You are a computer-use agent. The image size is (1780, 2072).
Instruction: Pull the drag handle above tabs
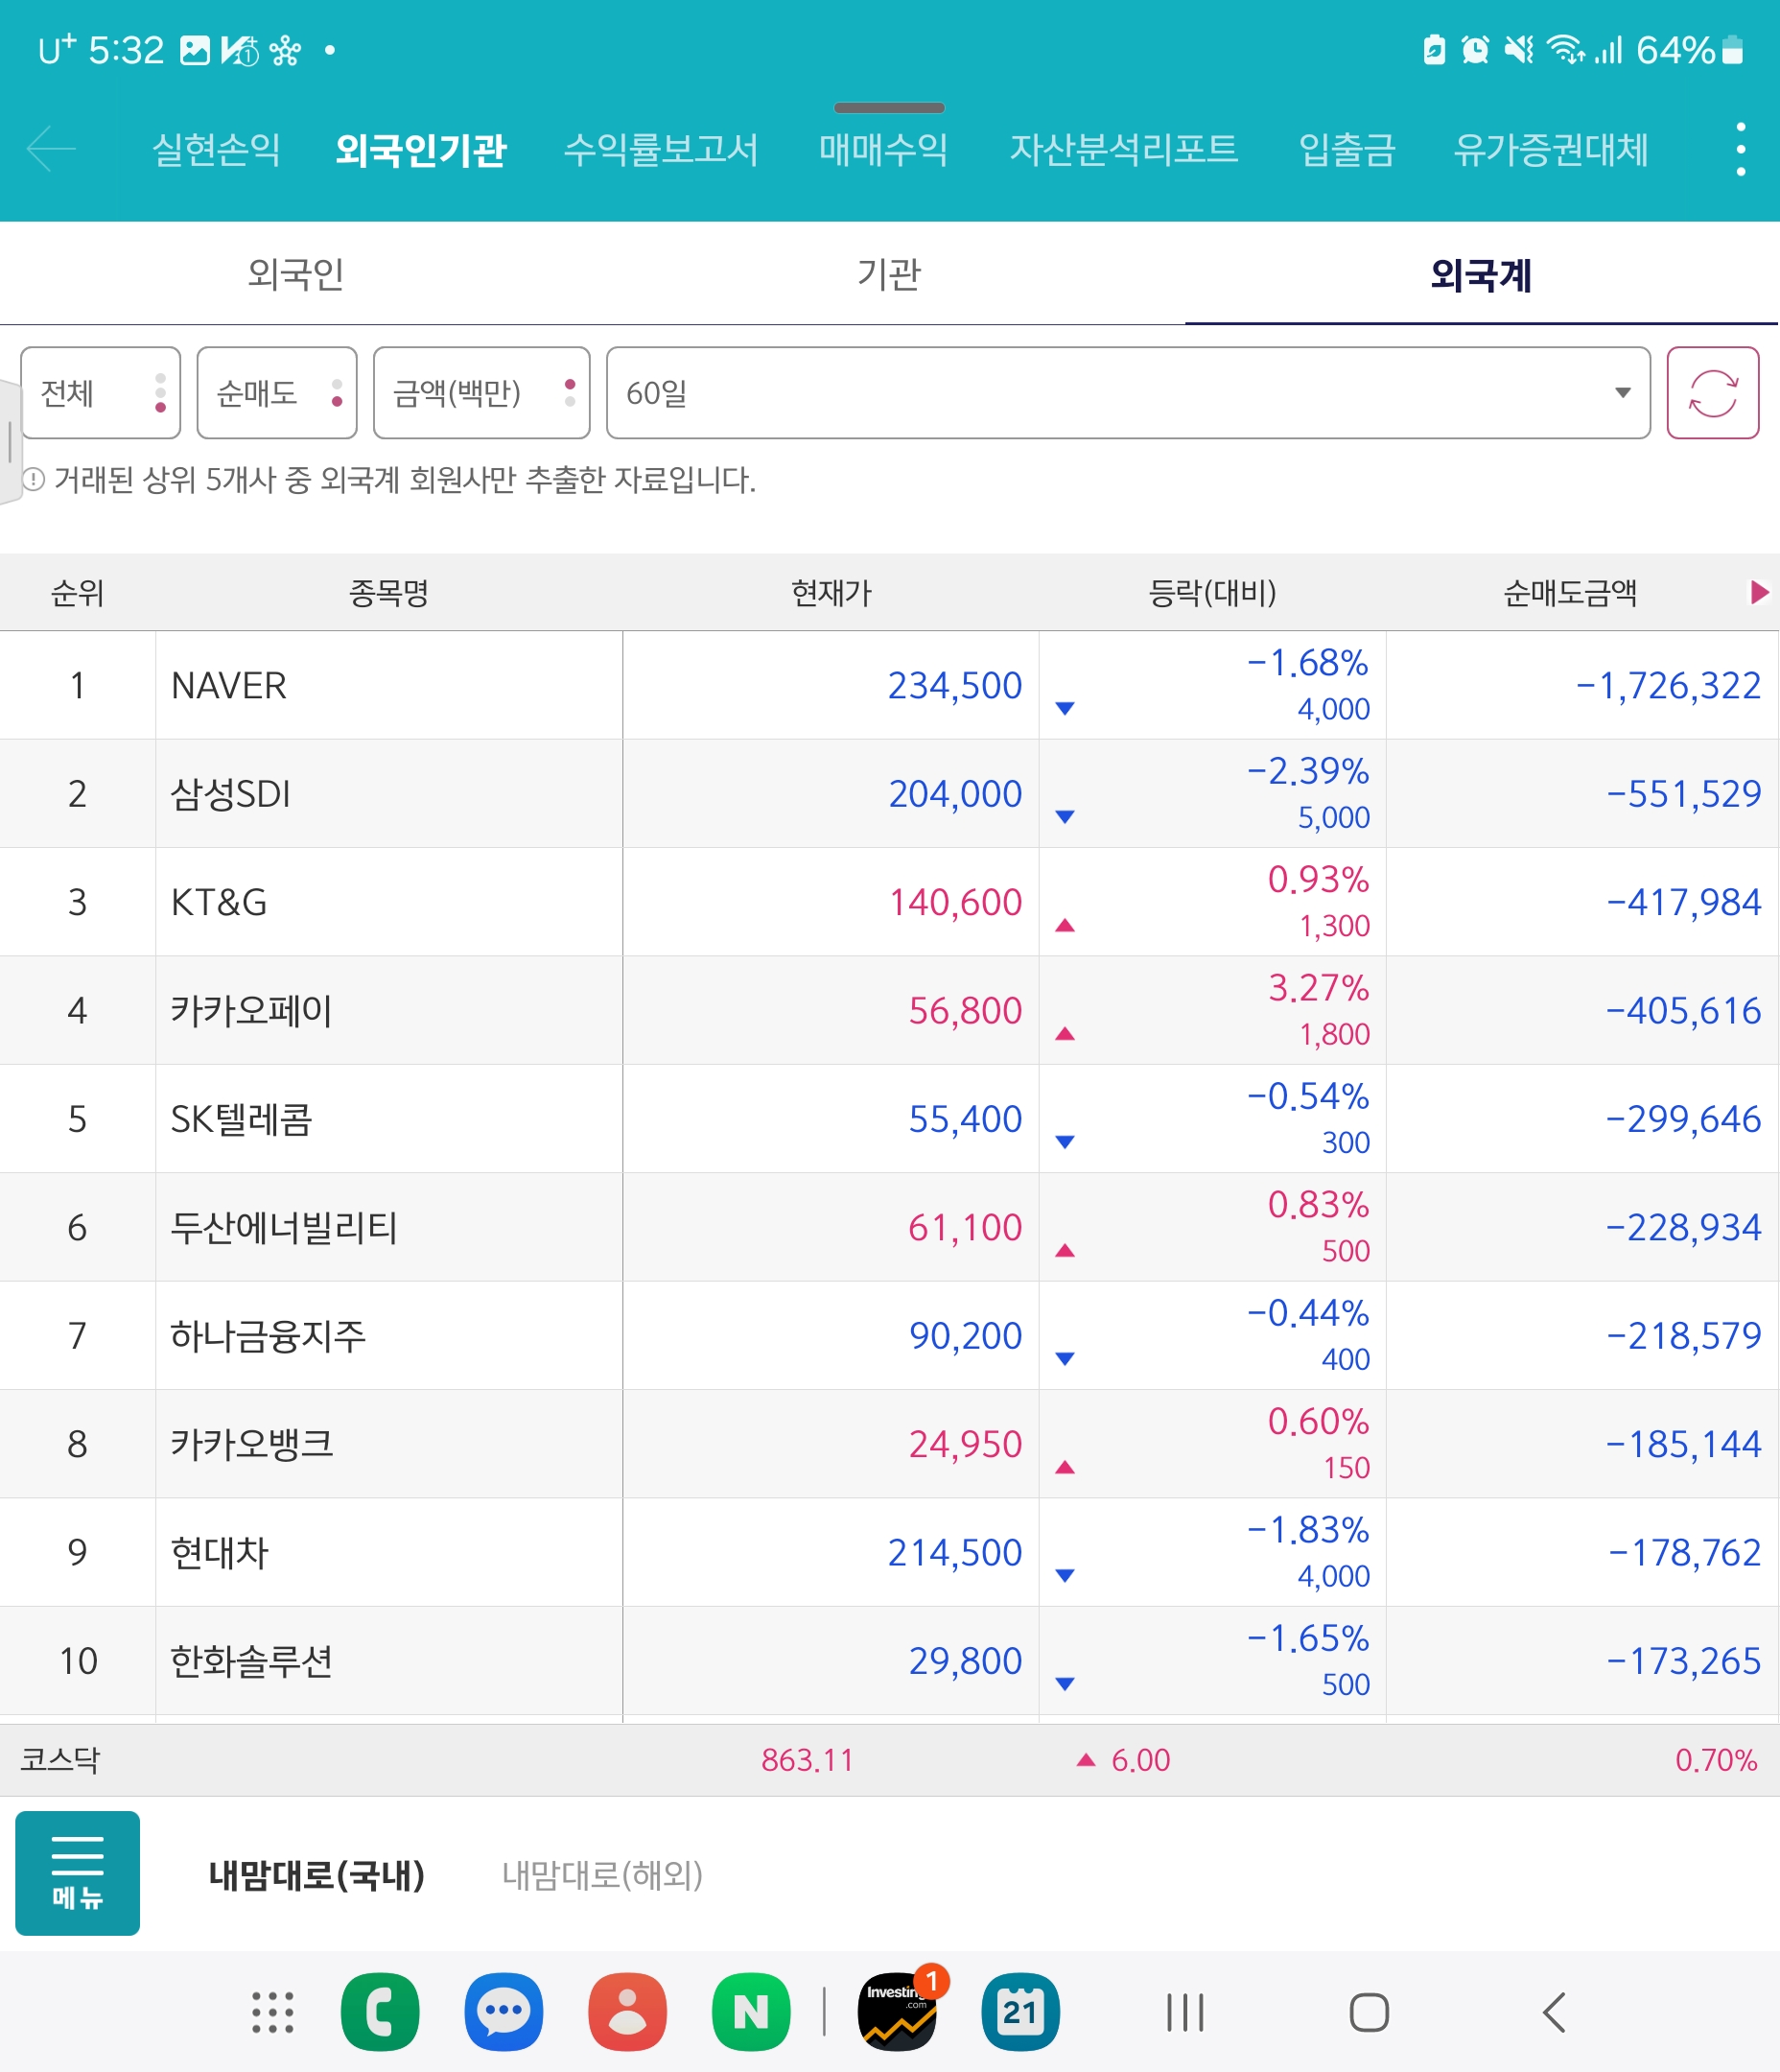coord(889,107)
